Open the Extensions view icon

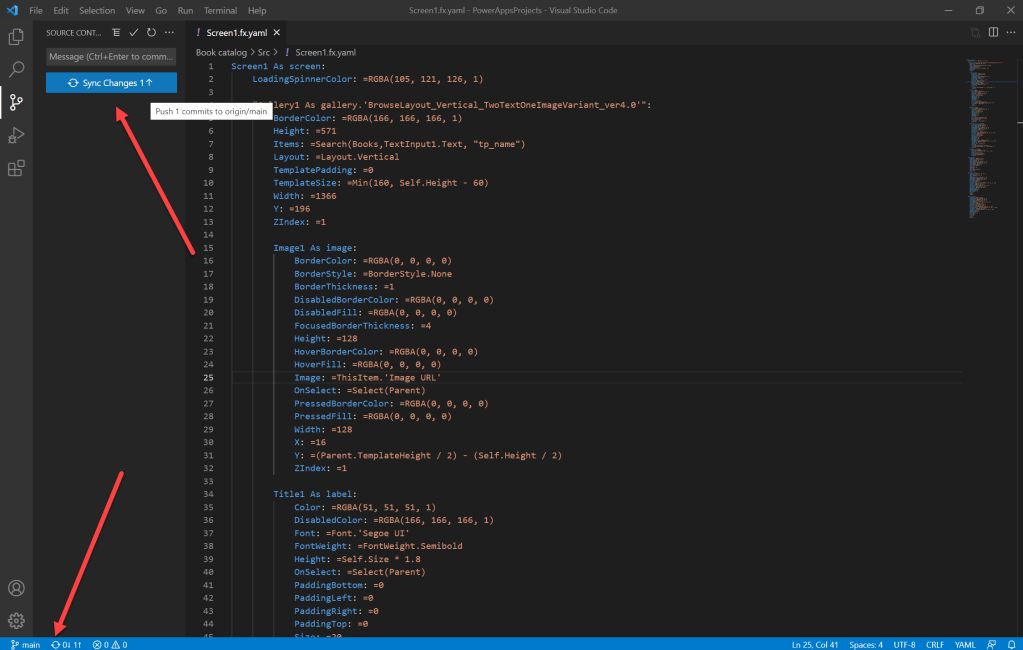pyautogui.click(x=16, y=168)
